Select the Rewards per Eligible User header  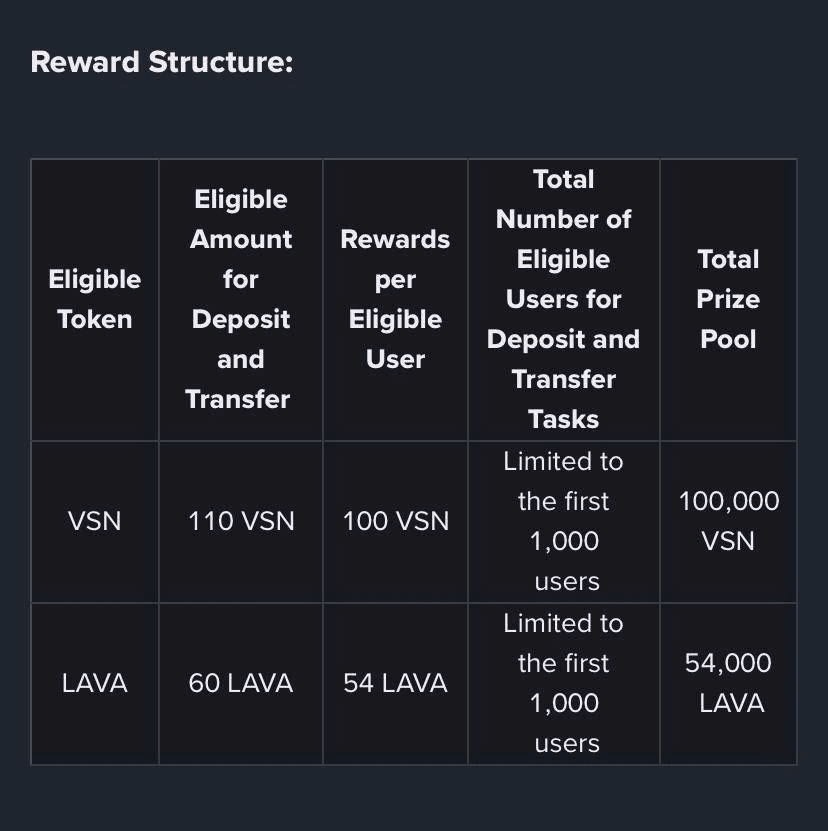395,299
